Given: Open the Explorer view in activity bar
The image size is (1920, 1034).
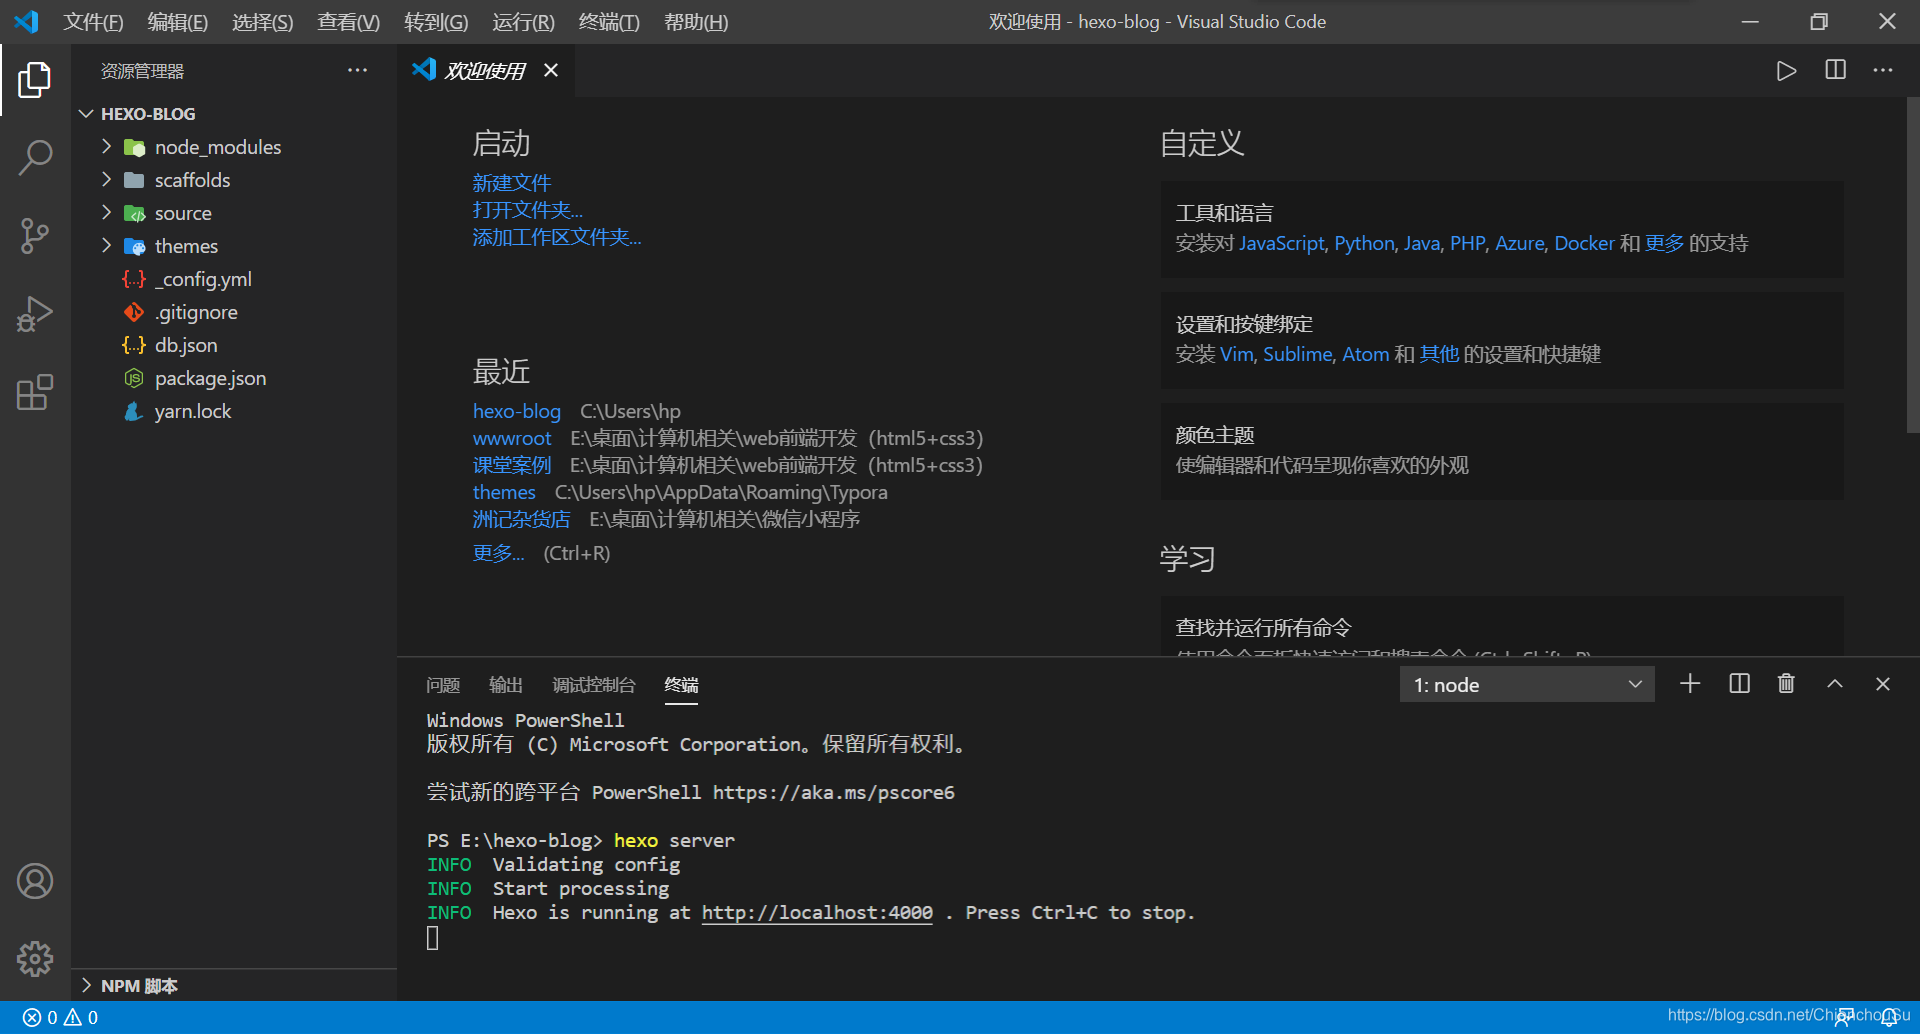Looking at the screenshot, I should pos(35,80).
